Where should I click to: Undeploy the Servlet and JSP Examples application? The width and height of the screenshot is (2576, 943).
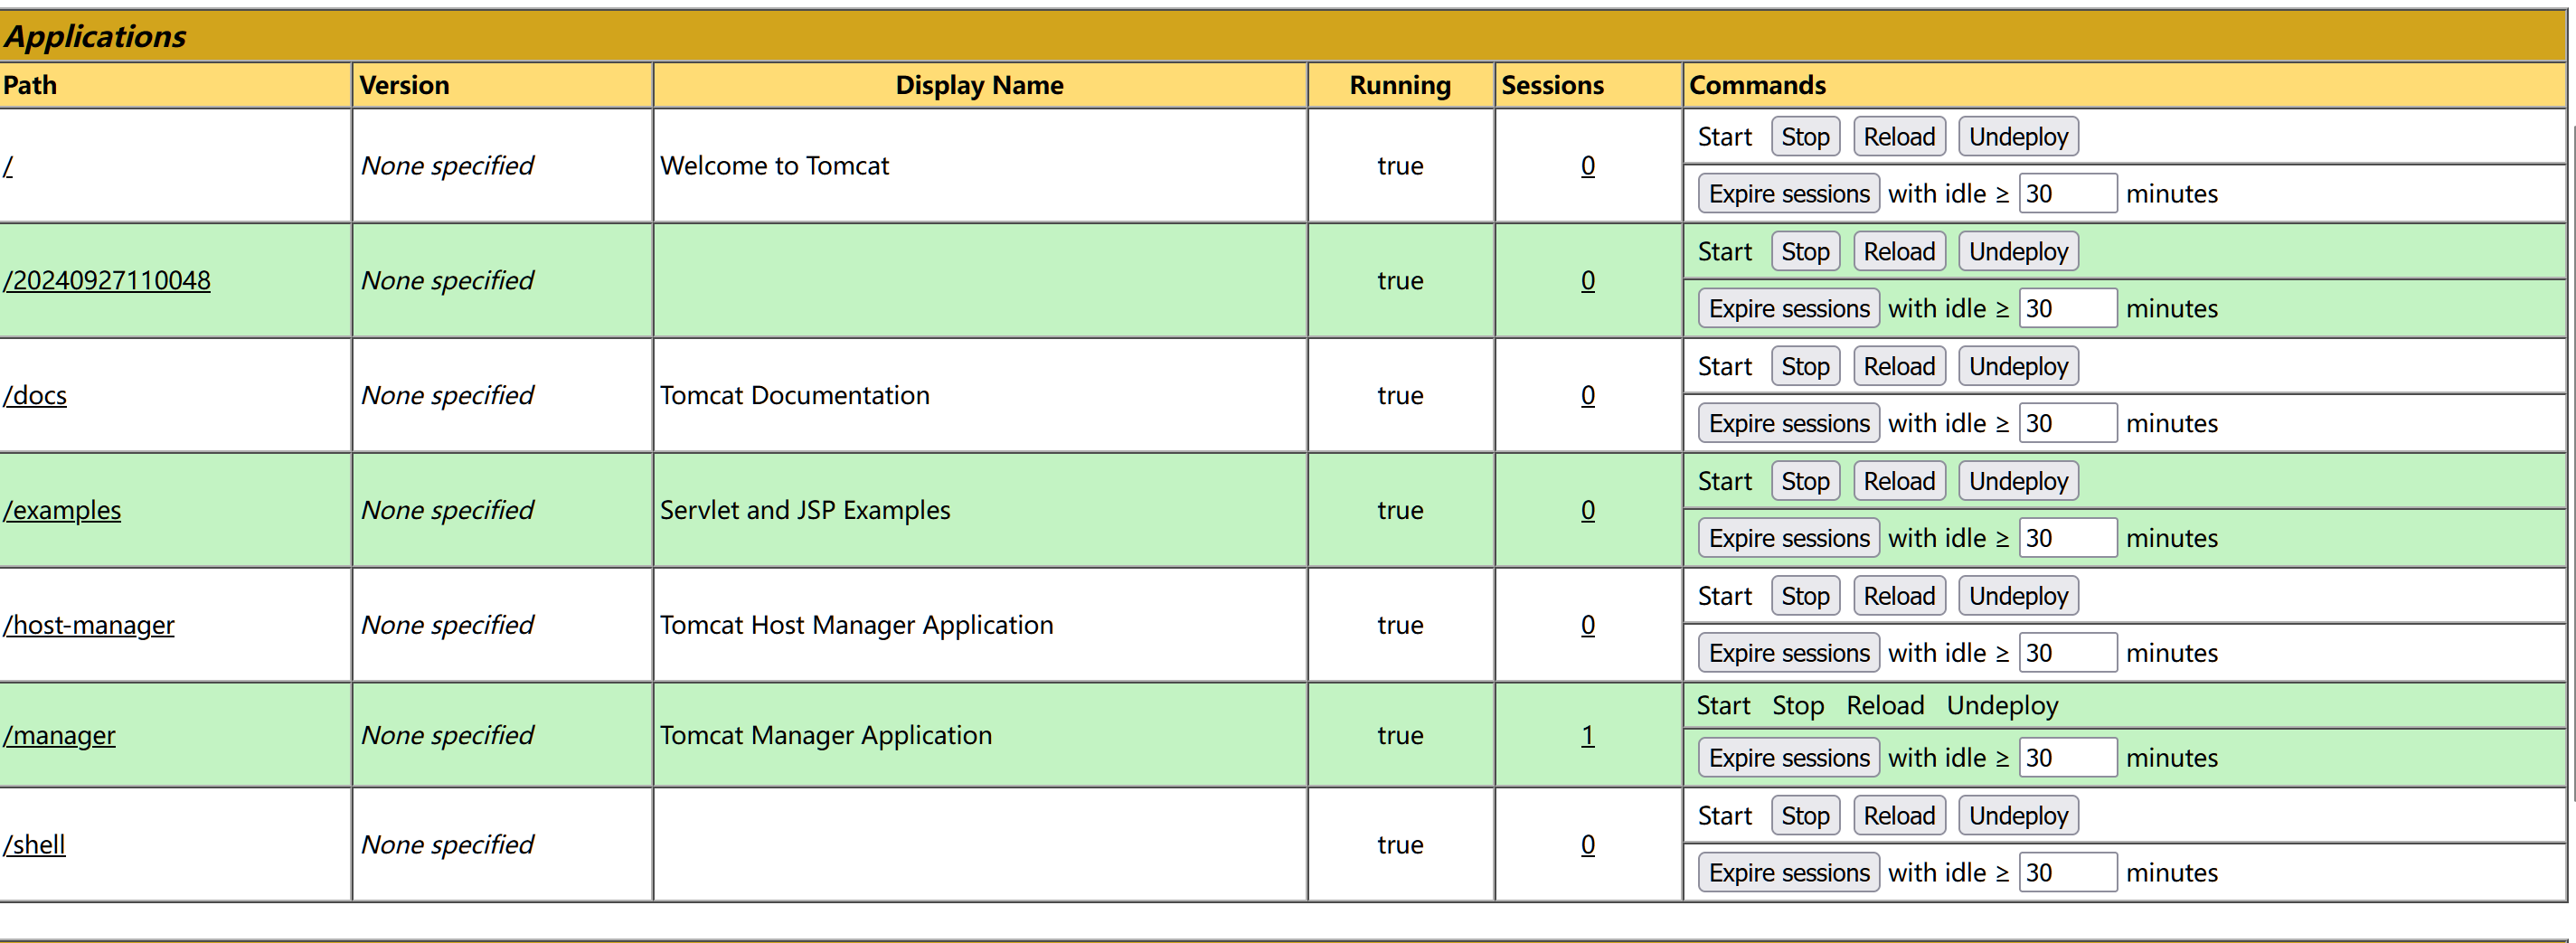point(2018,482)
